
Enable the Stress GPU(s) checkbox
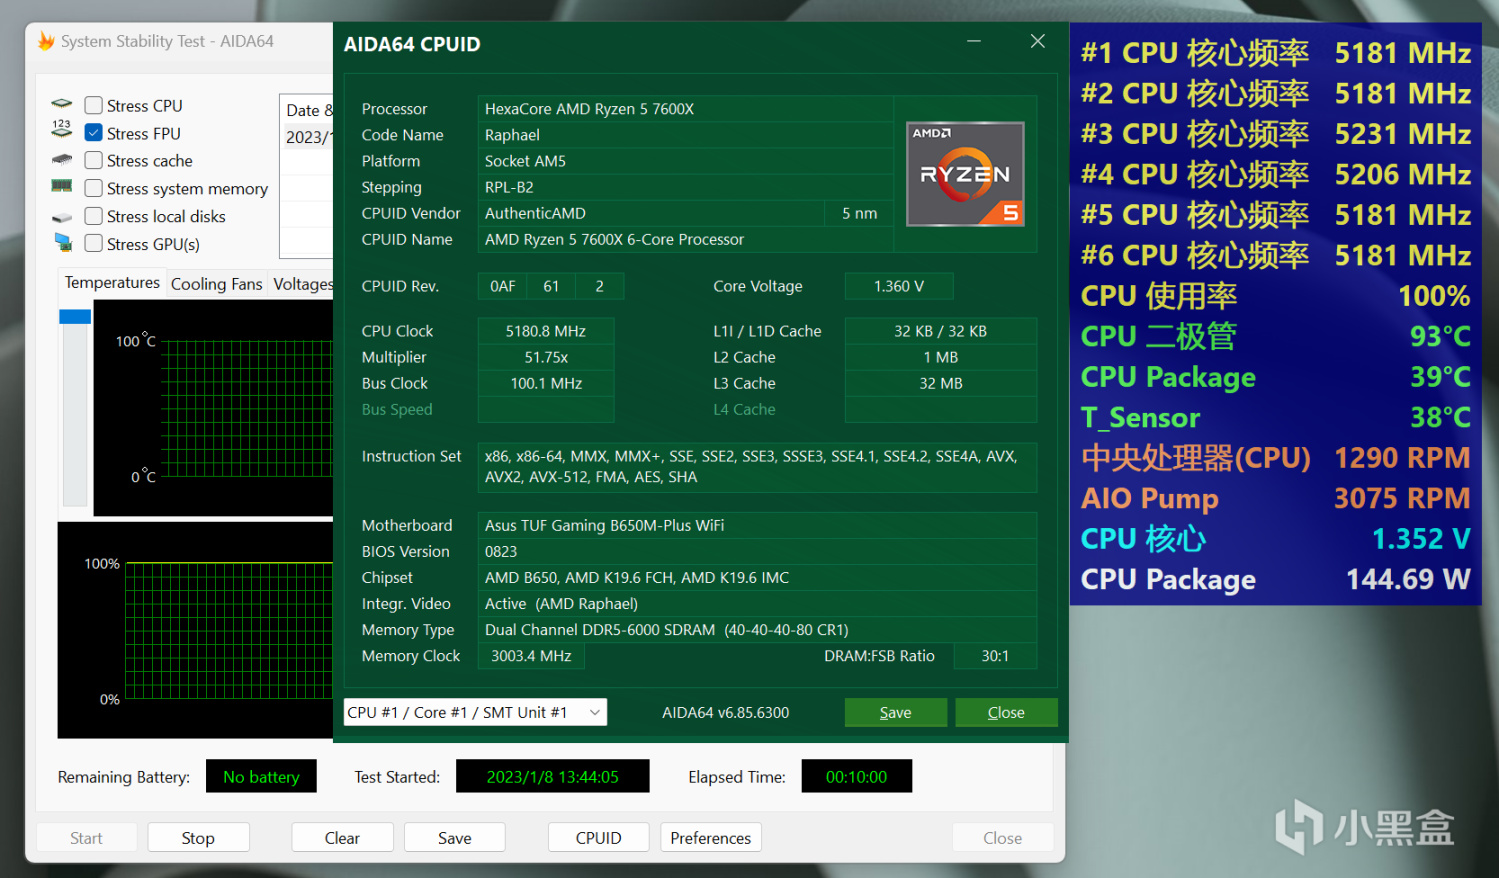(94, 244)
